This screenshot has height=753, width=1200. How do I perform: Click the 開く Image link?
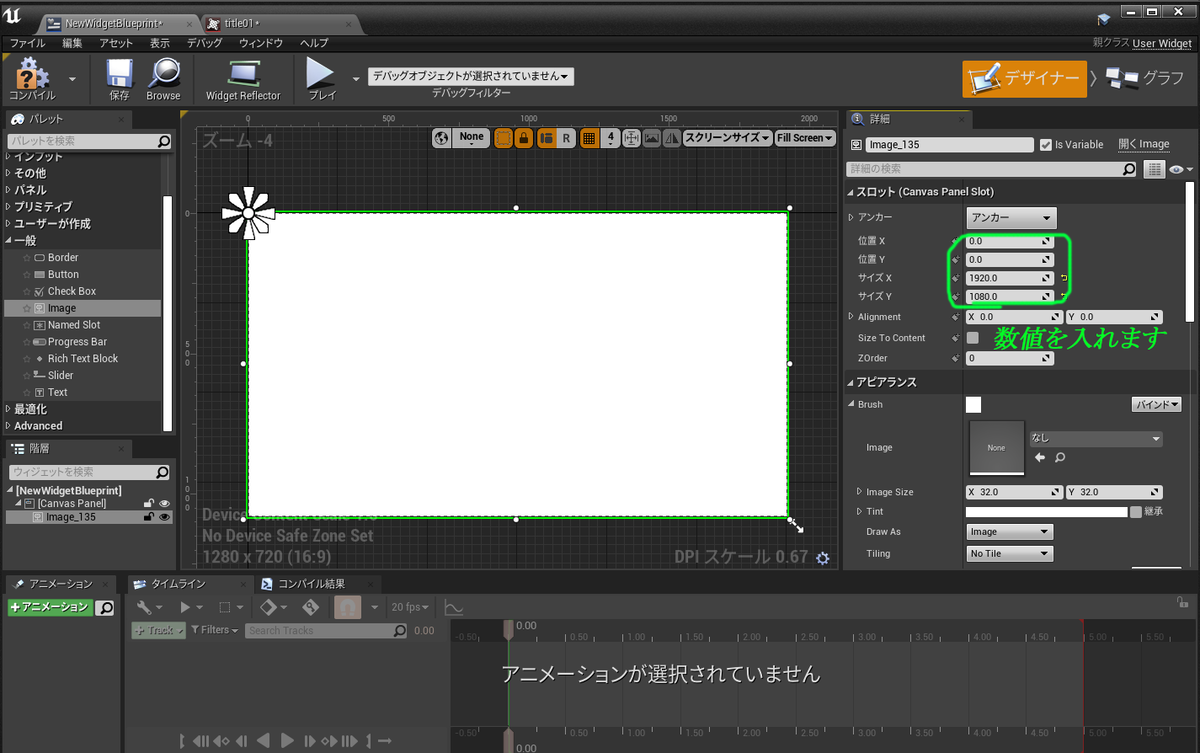click(x=1144, y=144)
